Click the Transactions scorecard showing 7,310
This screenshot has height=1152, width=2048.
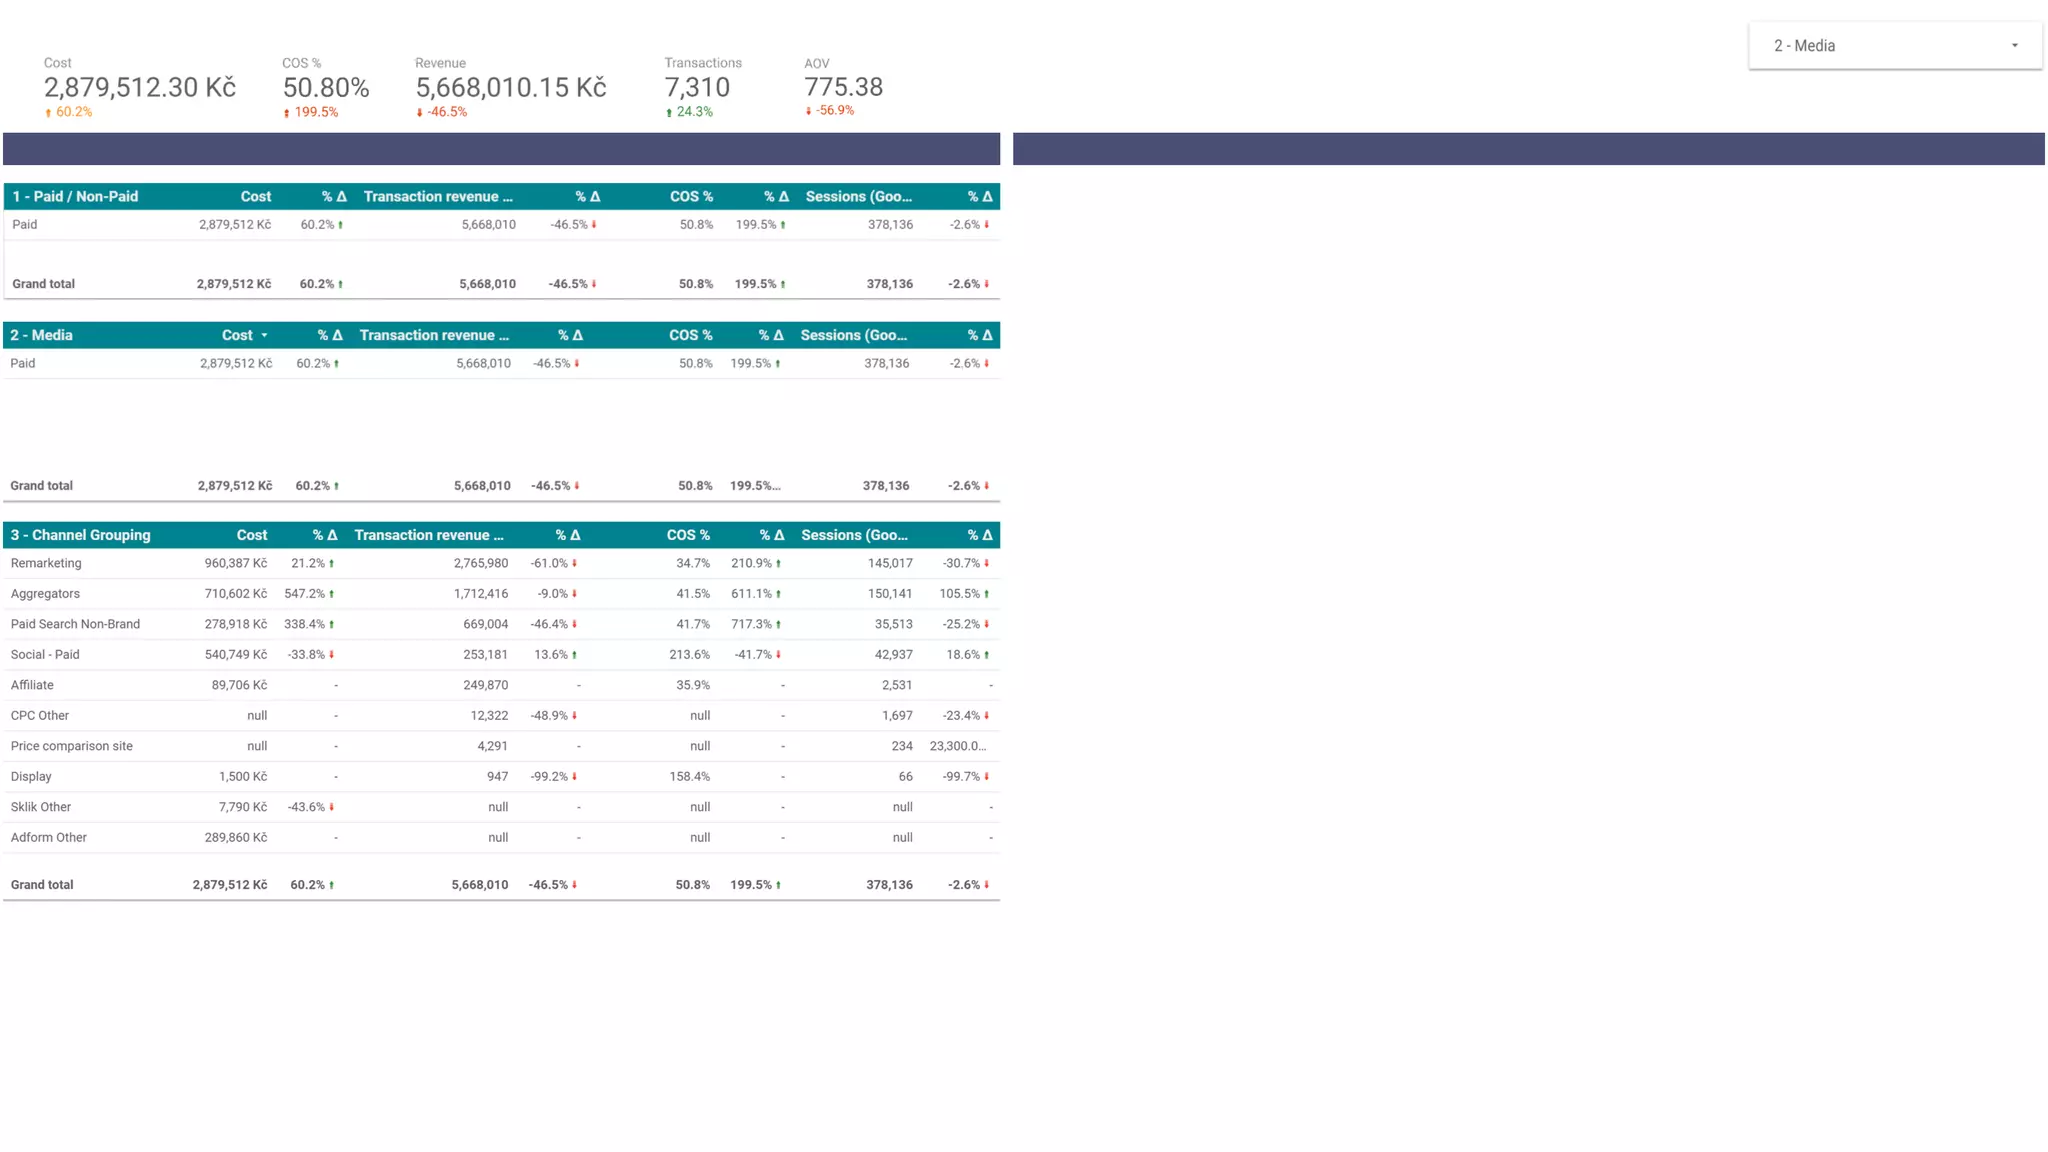coord(697,88)
